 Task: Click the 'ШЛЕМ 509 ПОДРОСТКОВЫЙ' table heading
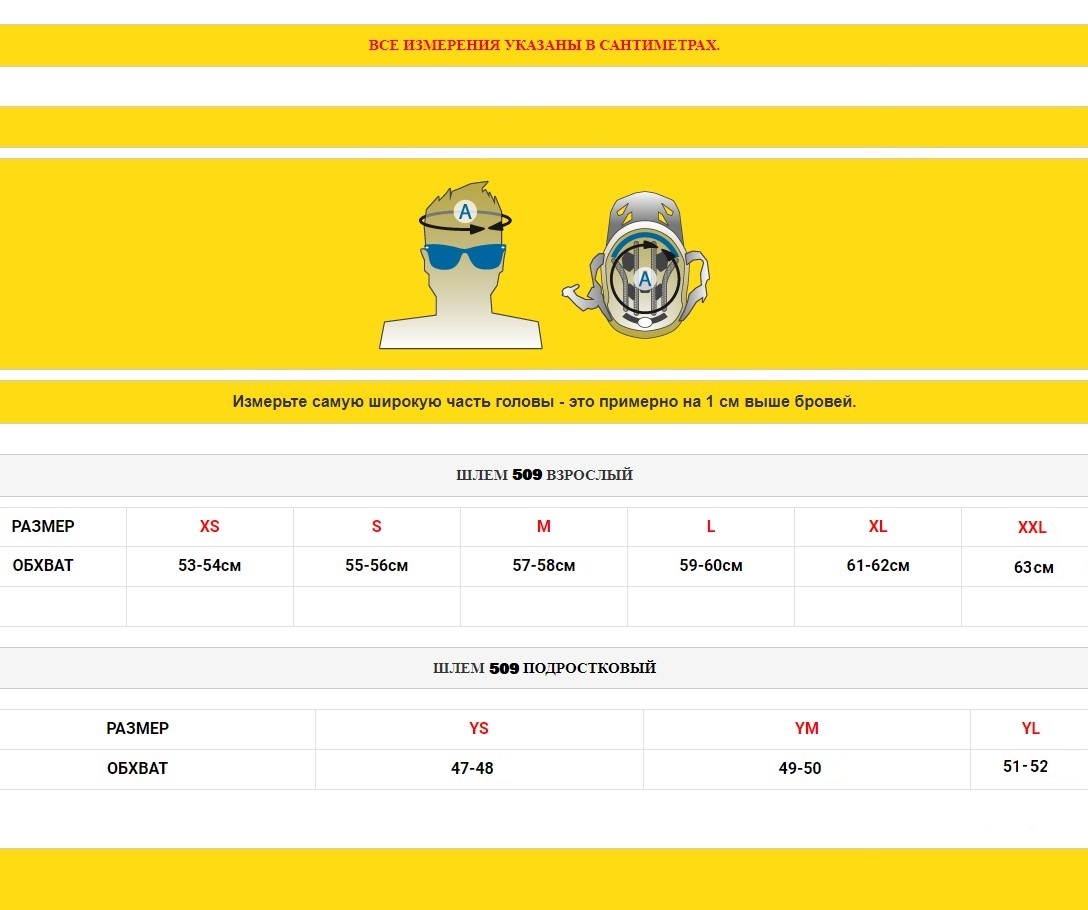tap(544, 668)
